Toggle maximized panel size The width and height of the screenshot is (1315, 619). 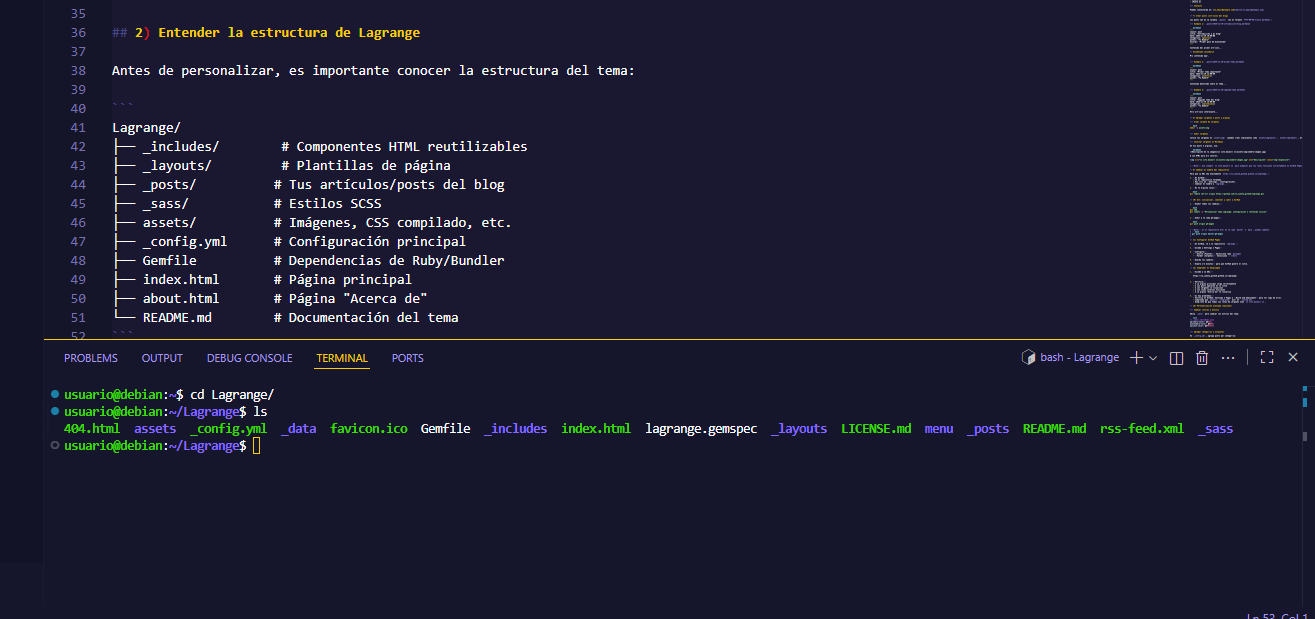[x=1266, y=358]
